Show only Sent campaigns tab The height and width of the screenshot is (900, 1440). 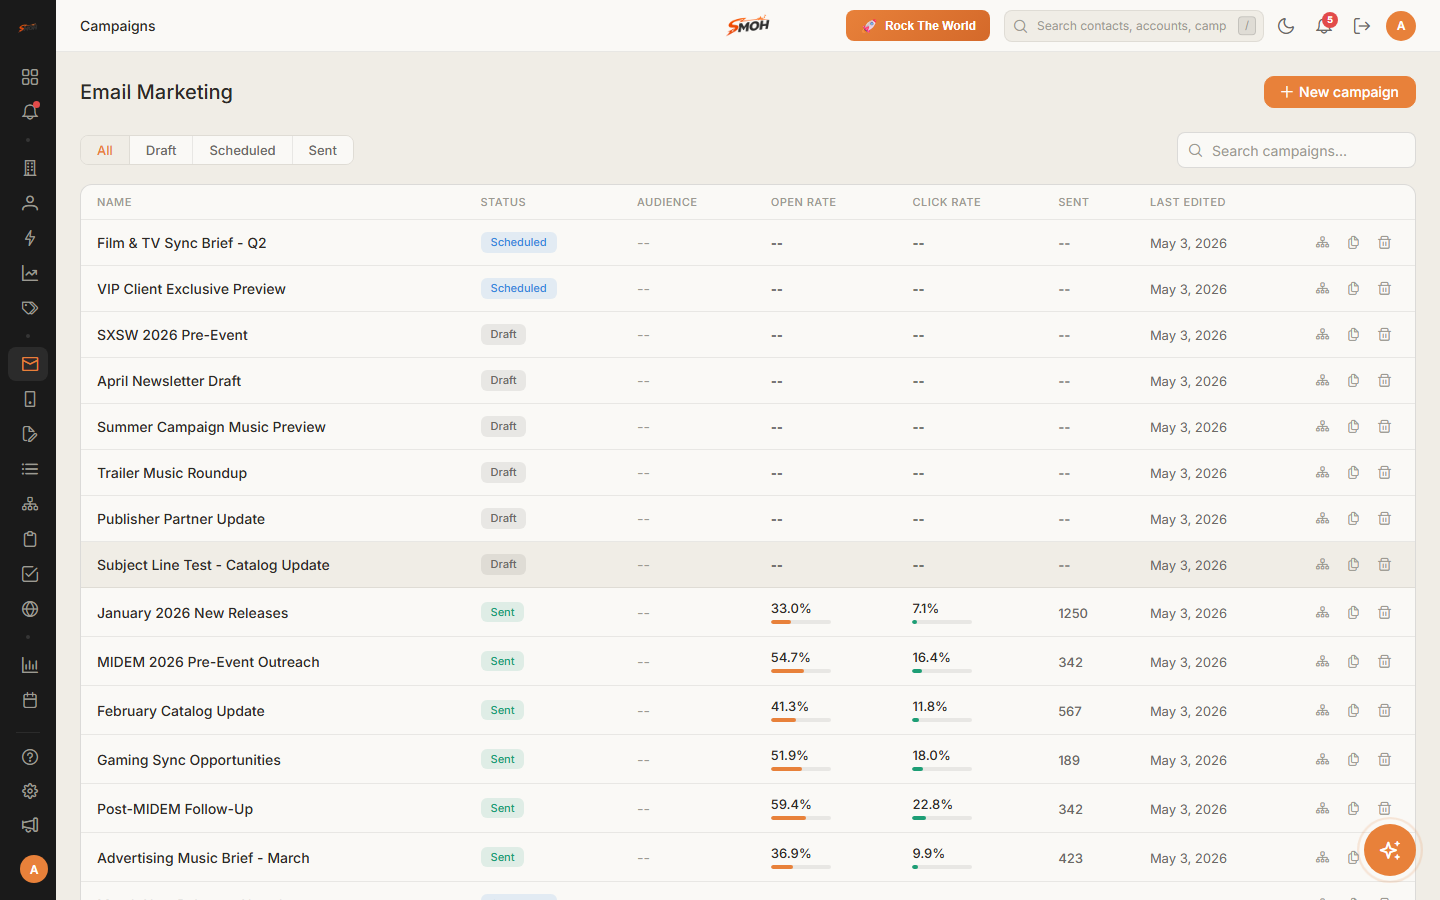322,150
